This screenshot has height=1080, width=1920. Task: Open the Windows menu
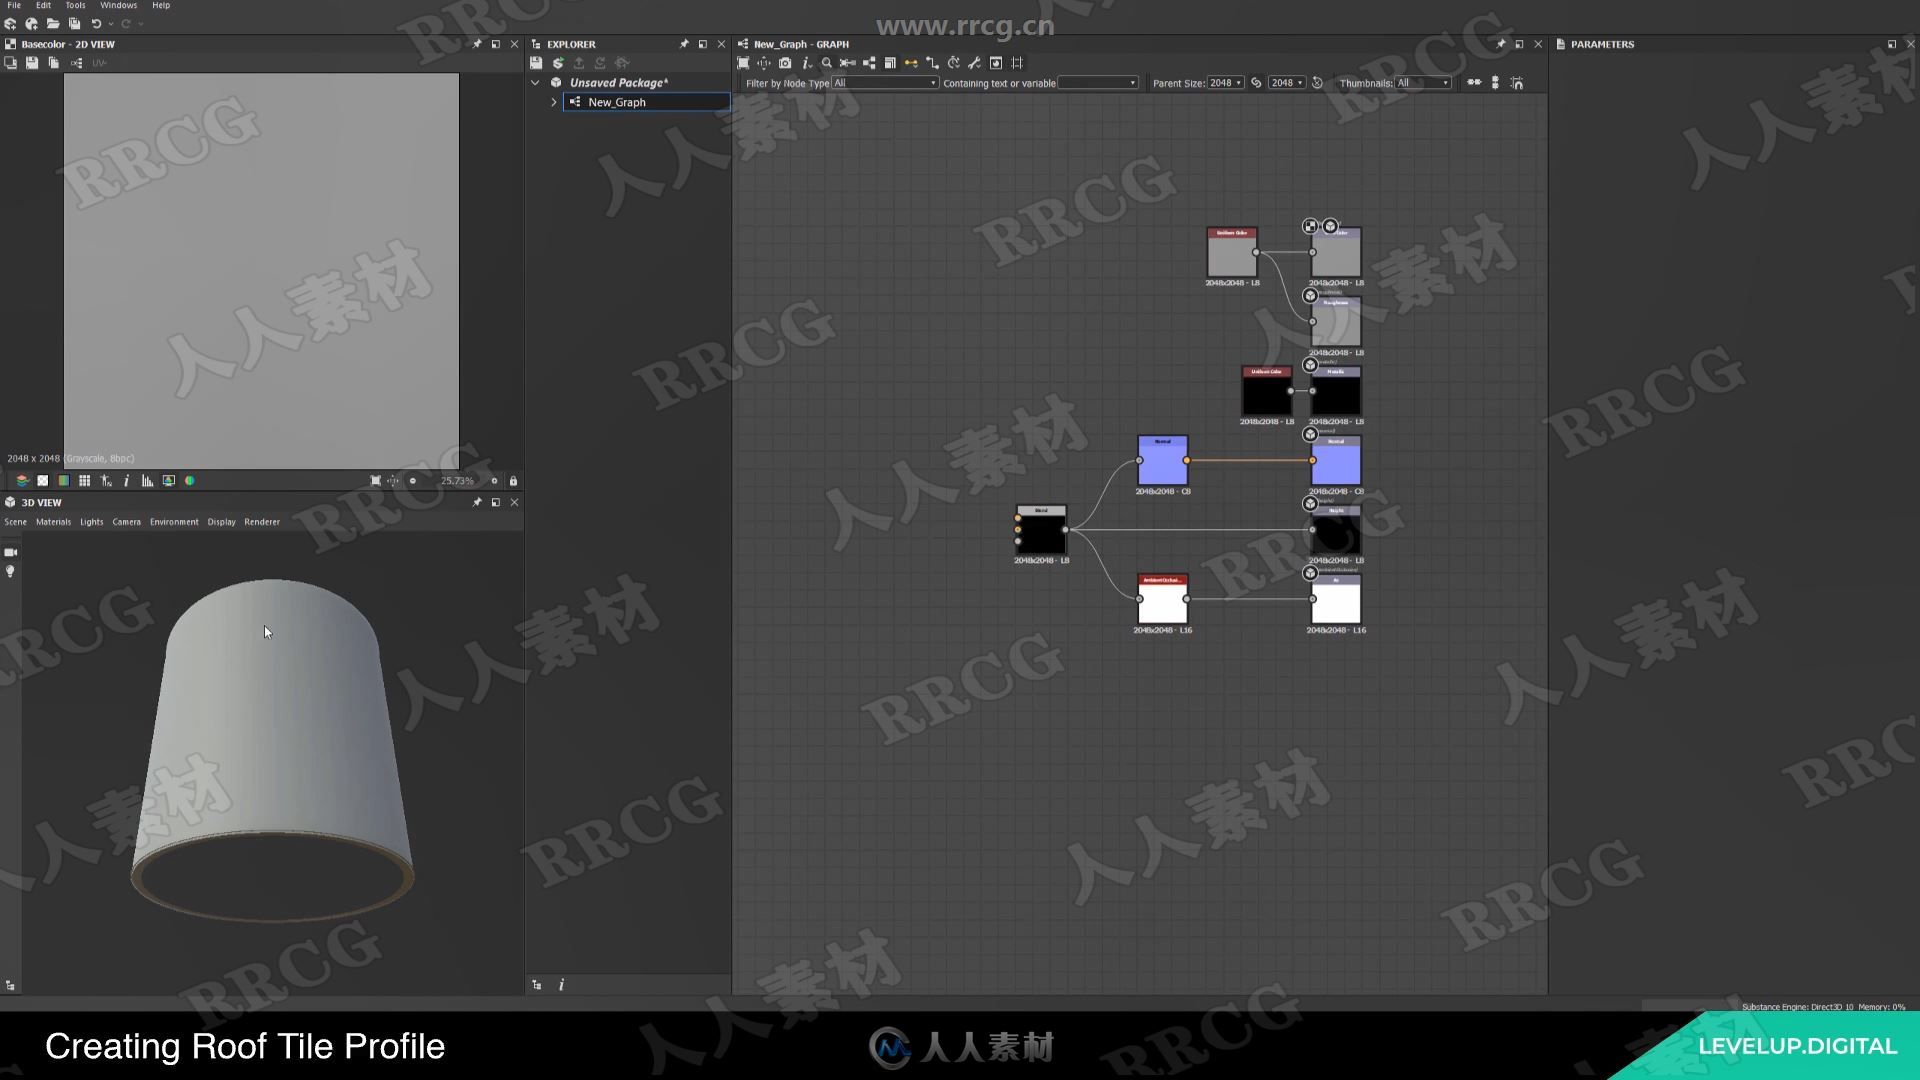pyautogui.click(x=118, y=5)
